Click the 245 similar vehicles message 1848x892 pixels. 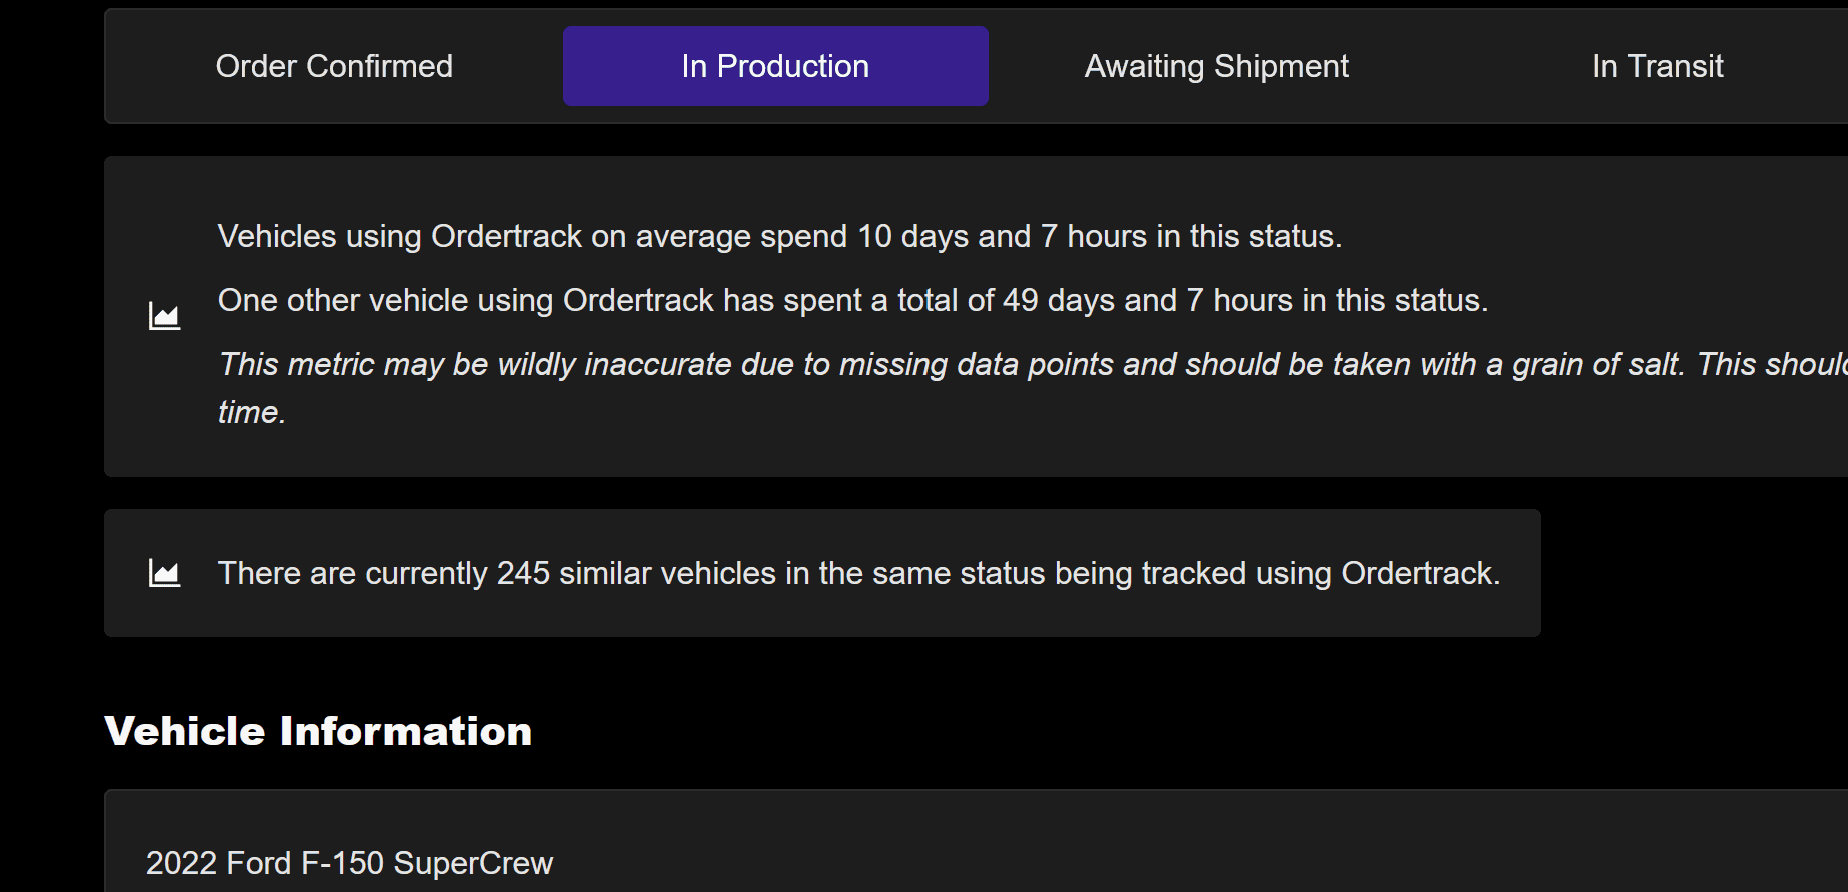point(858,574)
